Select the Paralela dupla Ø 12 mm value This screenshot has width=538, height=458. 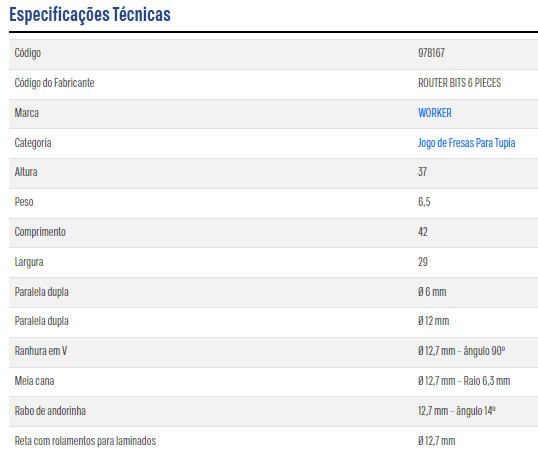pyautogui.click(x=433, y=321)
